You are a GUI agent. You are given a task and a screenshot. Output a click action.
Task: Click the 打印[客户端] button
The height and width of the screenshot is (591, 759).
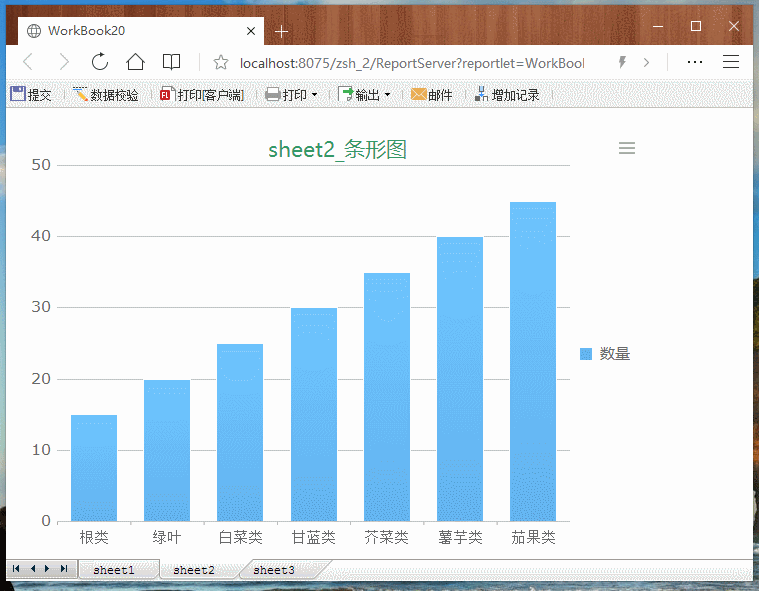(202, 95)
